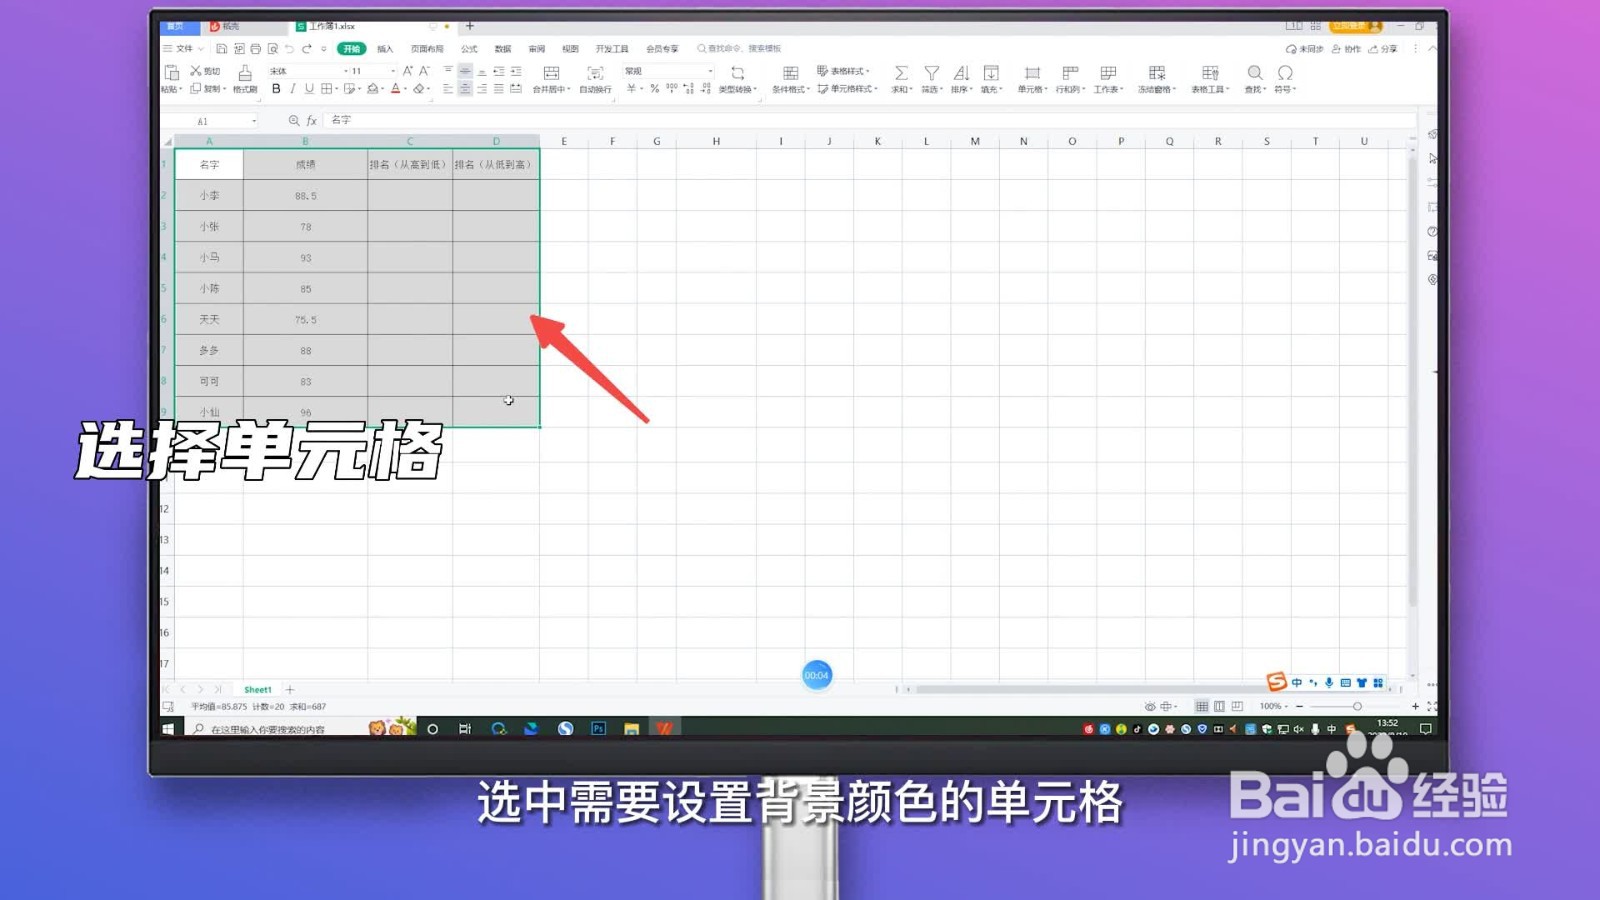Click the Paste (粘贴) icon
Viewport: 1600px width, 900px height.
coord(171,72)
